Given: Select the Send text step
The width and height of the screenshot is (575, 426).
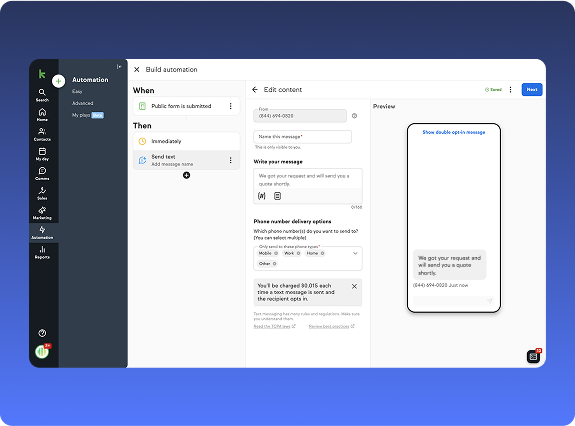Looking at the screenshot, I should point(186,160).
